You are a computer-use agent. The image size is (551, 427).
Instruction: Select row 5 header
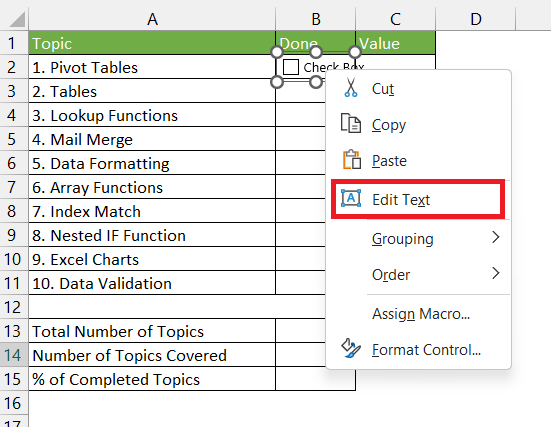[x=13, y=139]
